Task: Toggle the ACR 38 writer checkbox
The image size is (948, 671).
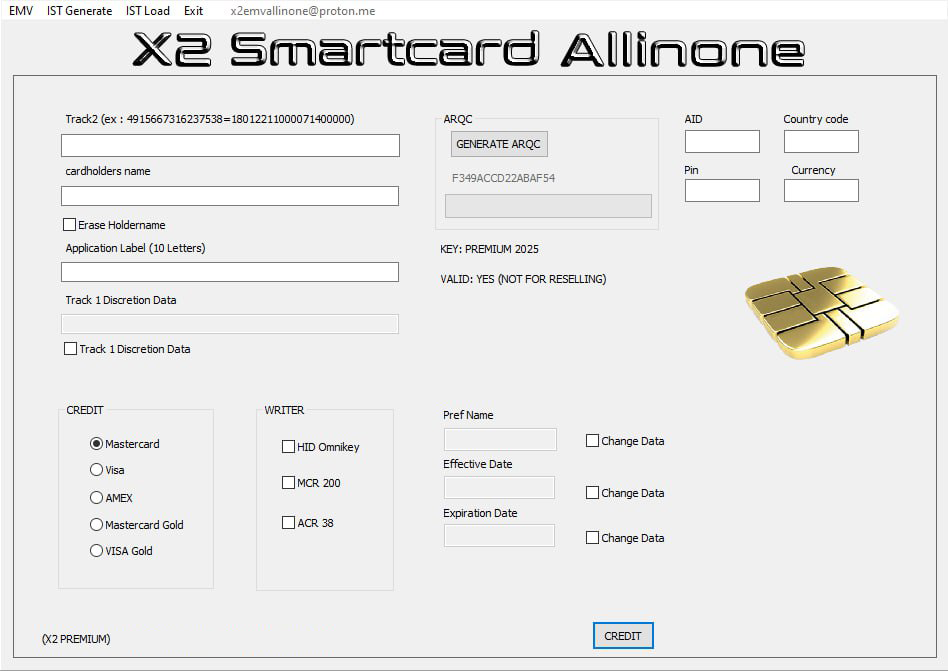Action: click(289, 523)
